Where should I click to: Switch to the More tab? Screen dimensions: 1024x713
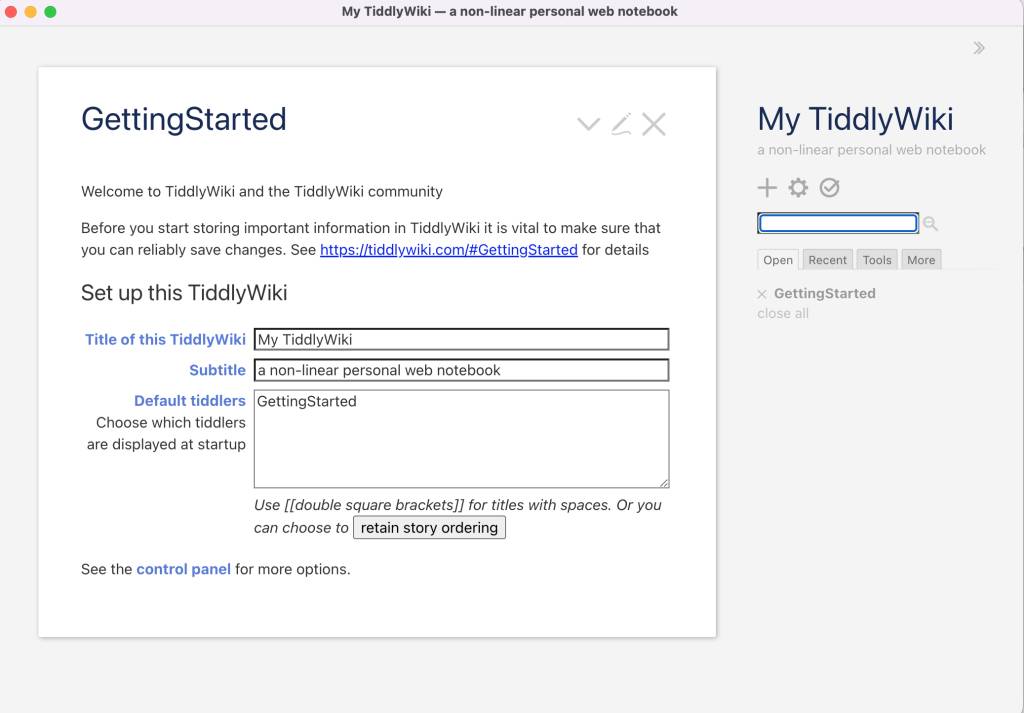click(921, 260)
